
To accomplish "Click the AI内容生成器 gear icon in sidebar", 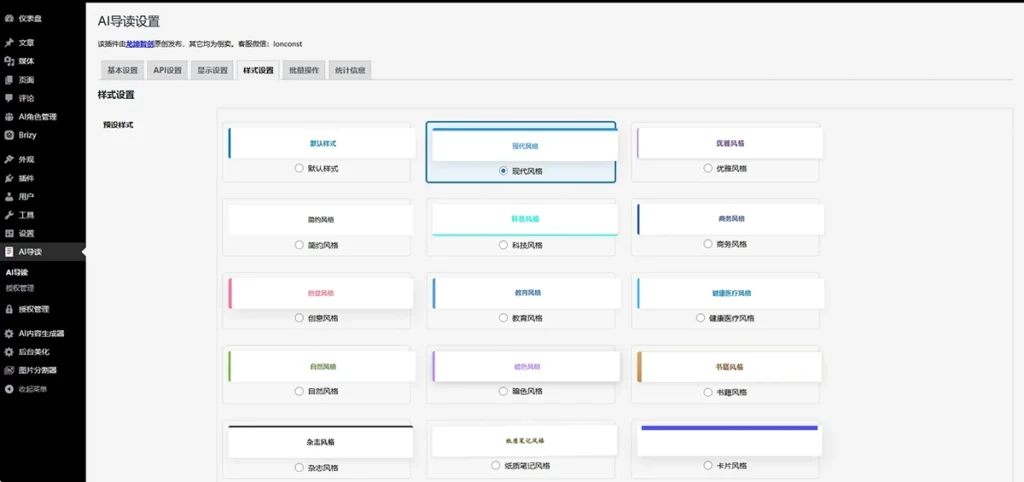I will point(9,333).
